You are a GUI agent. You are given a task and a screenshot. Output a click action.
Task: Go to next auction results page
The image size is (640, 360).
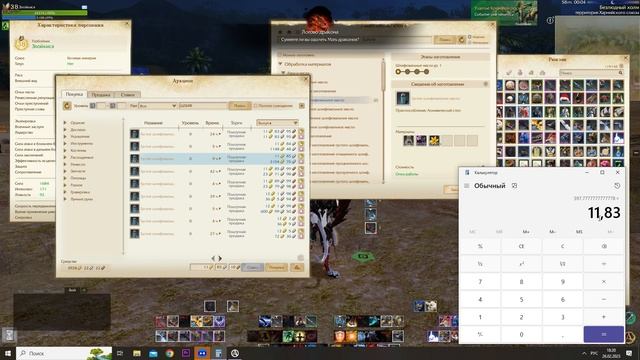(220, 258)
